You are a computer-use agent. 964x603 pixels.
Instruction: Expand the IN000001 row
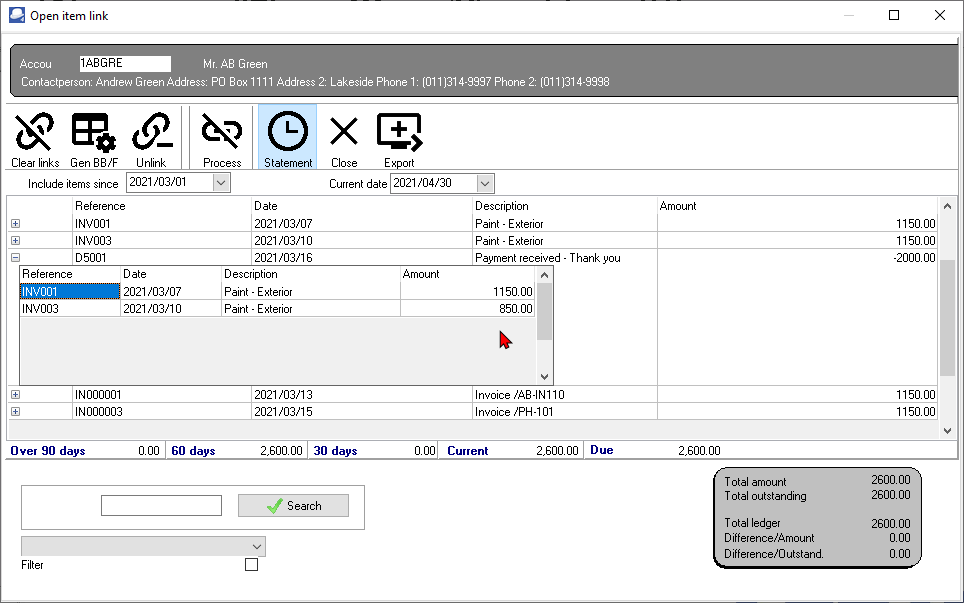[x=15, y=395]
